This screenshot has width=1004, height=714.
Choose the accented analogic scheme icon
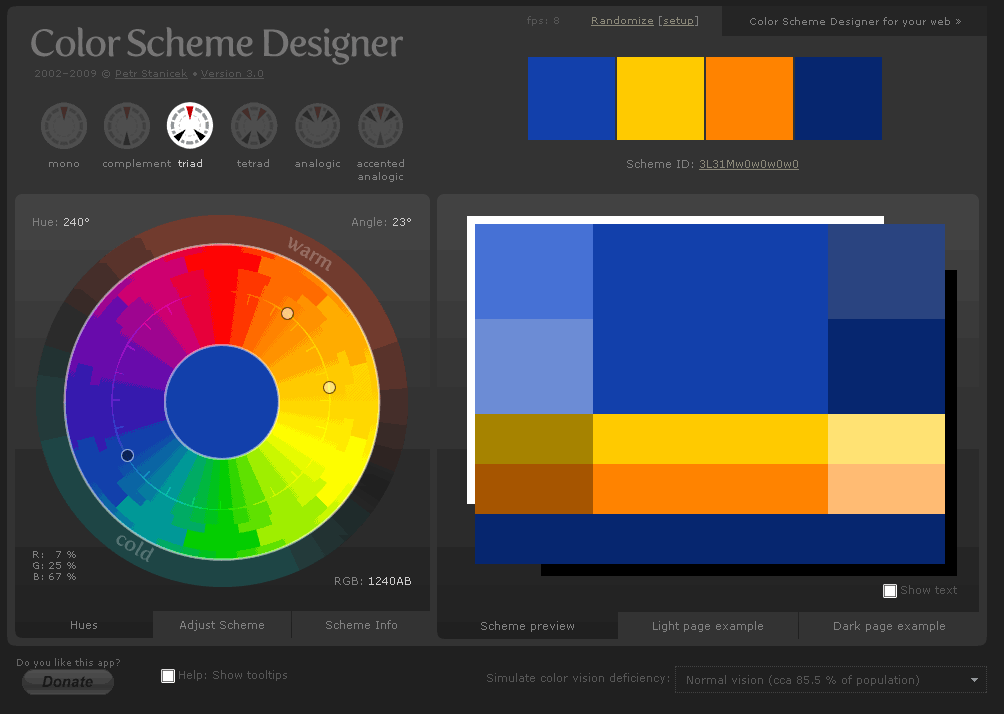(381, 126)
